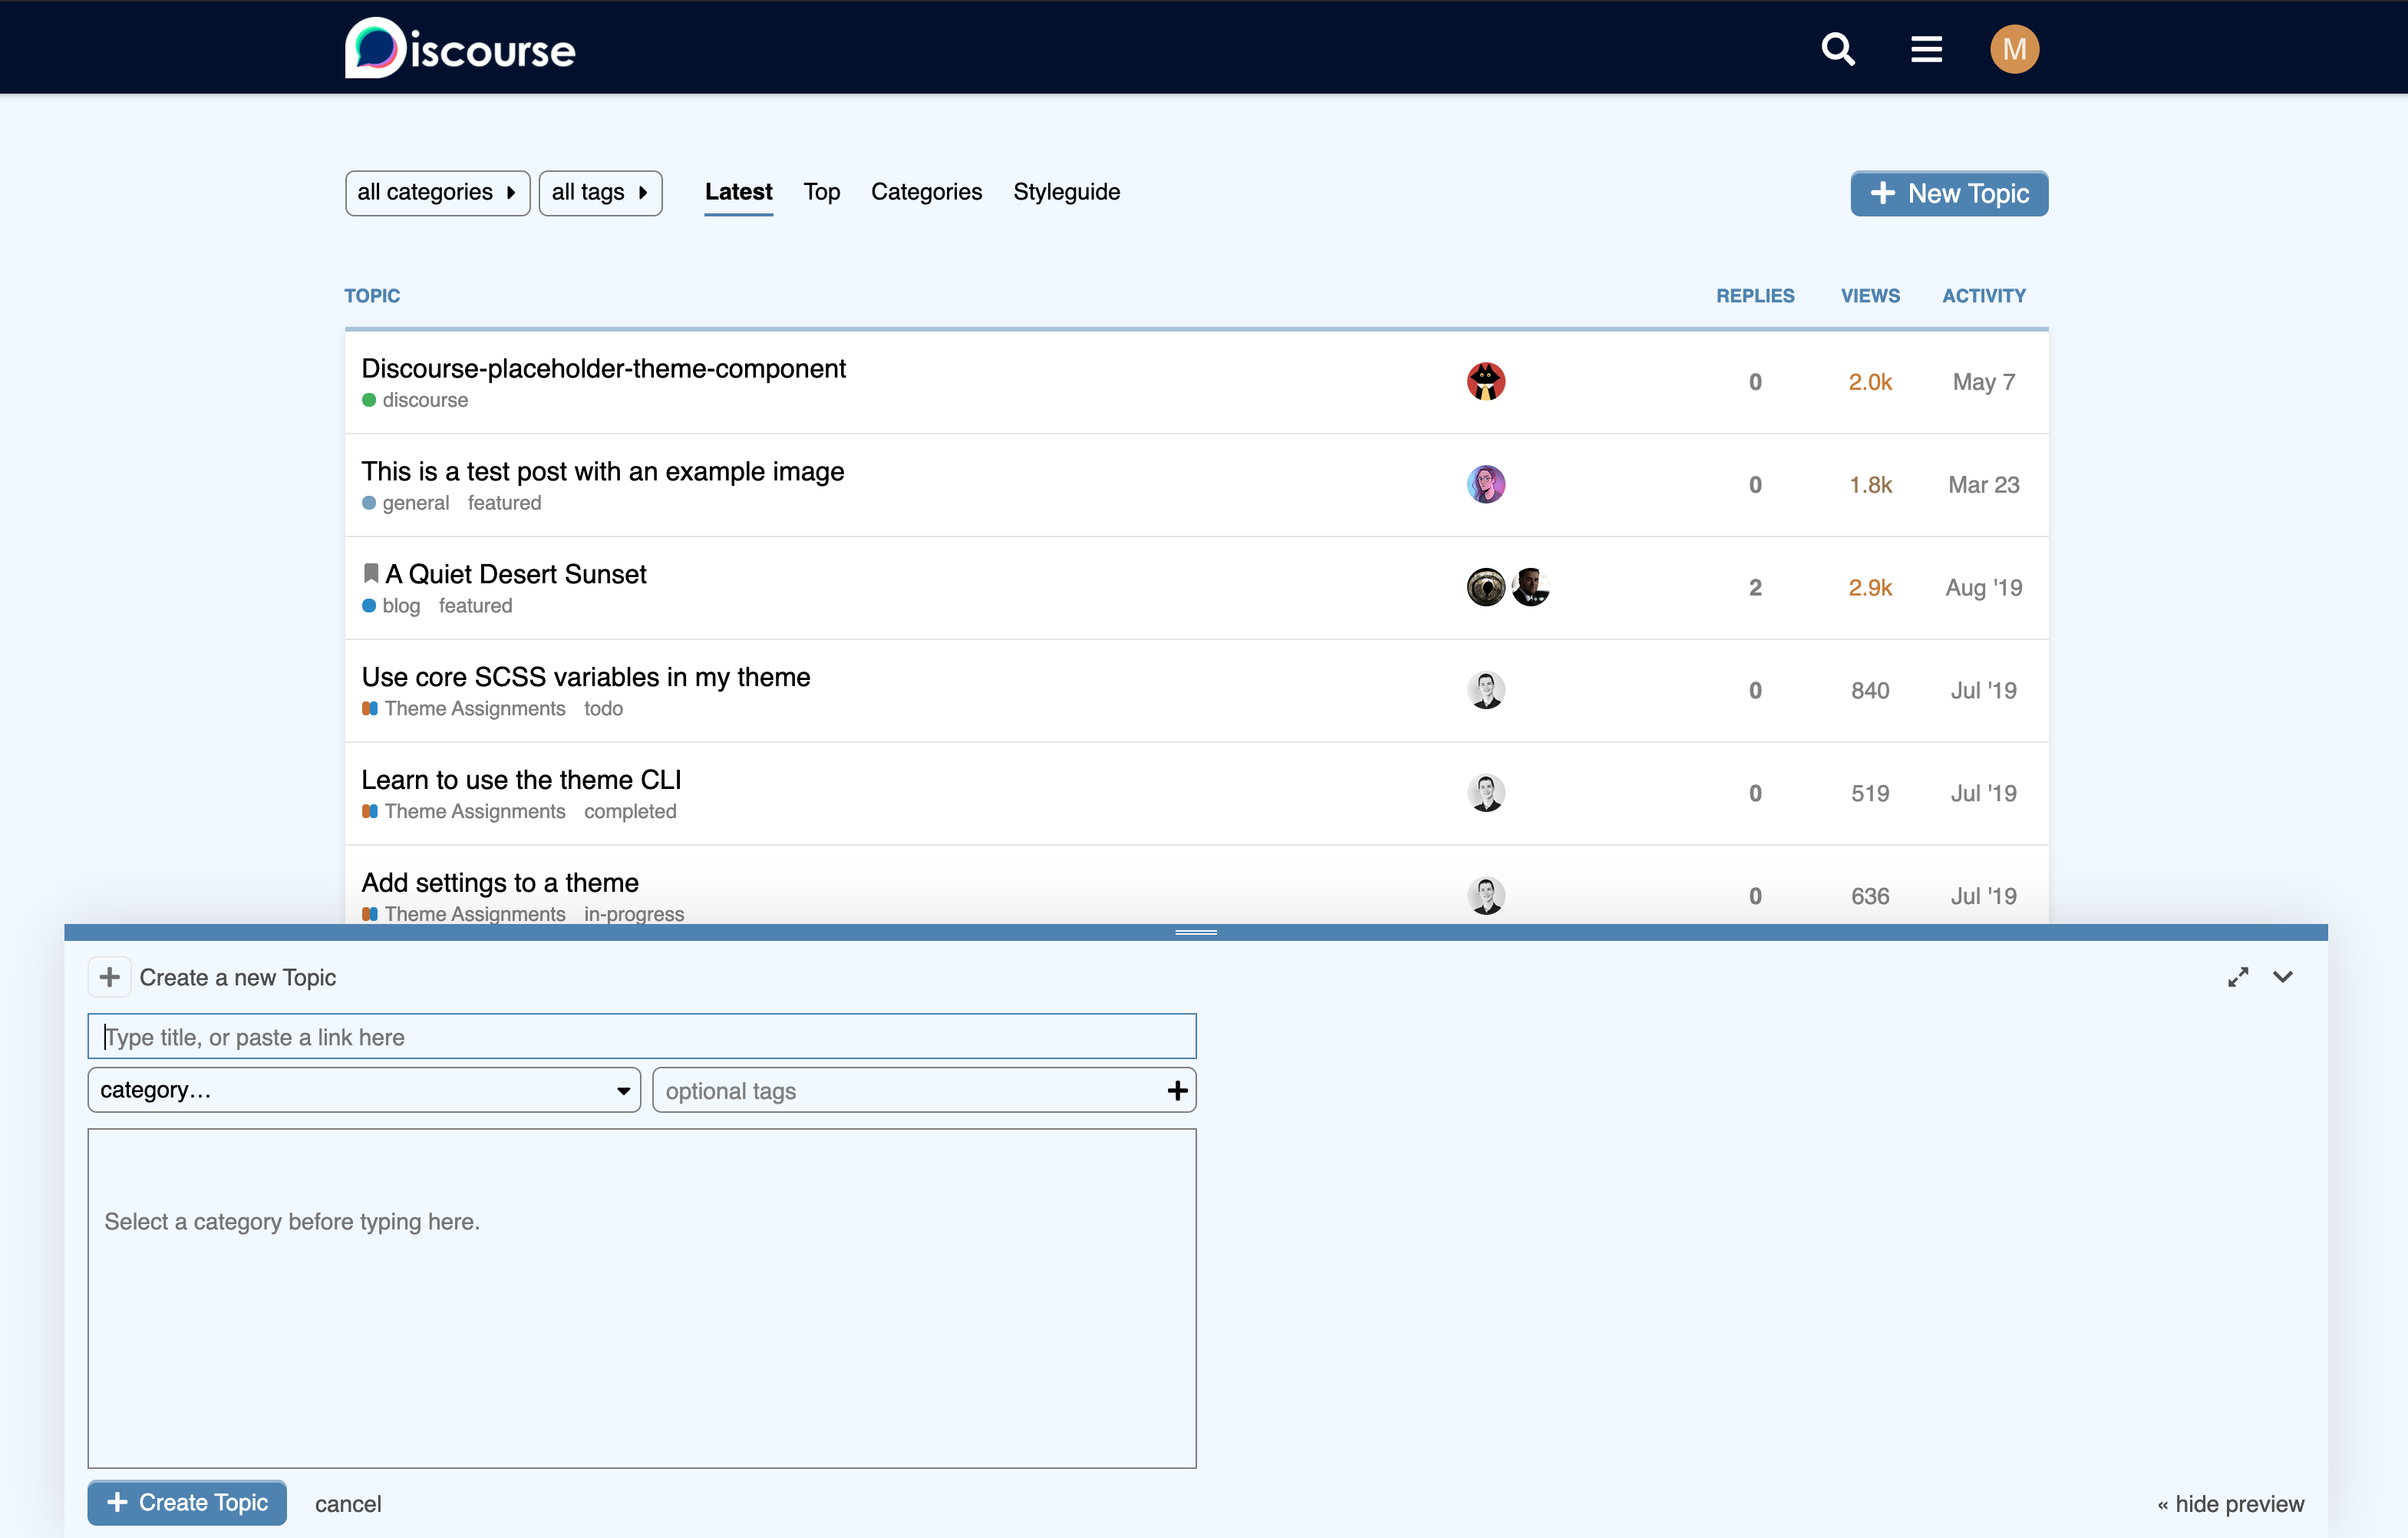
Task: Add tags with the plus icon
Action: point(1177,1090)
